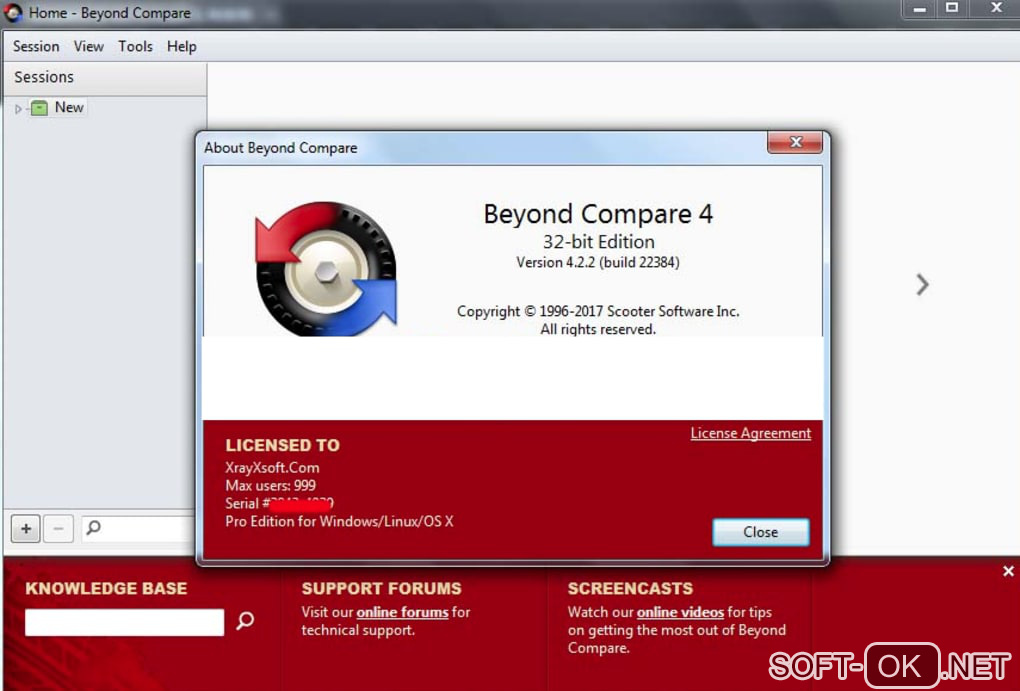
Task: Open the License Agreement link
Action: (751, 433)
